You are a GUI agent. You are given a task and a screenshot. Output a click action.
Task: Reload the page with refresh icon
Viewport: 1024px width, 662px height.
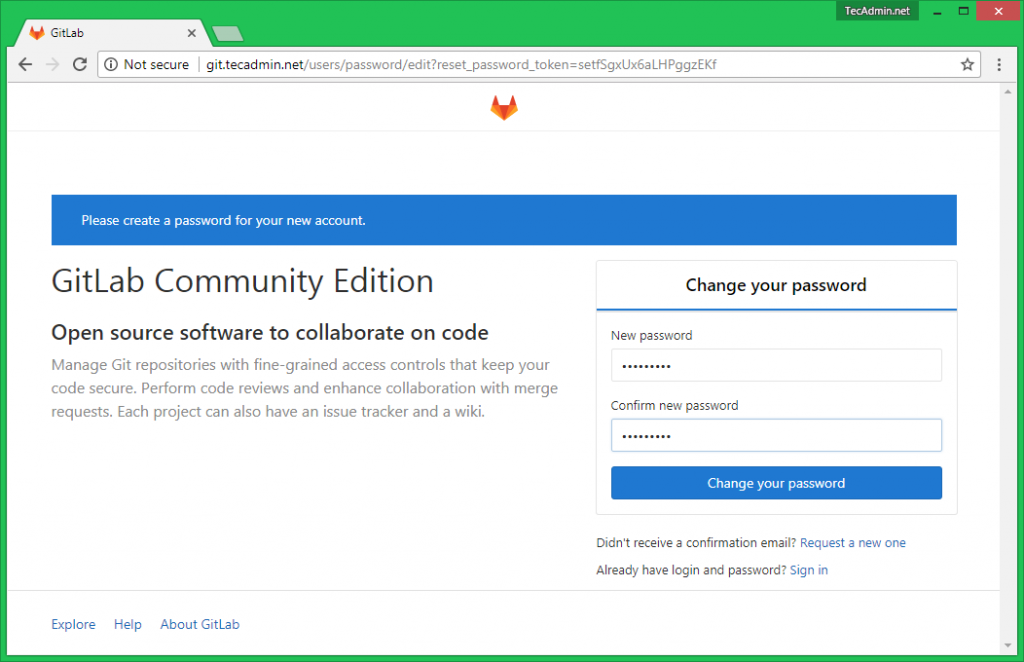point(80,64)
